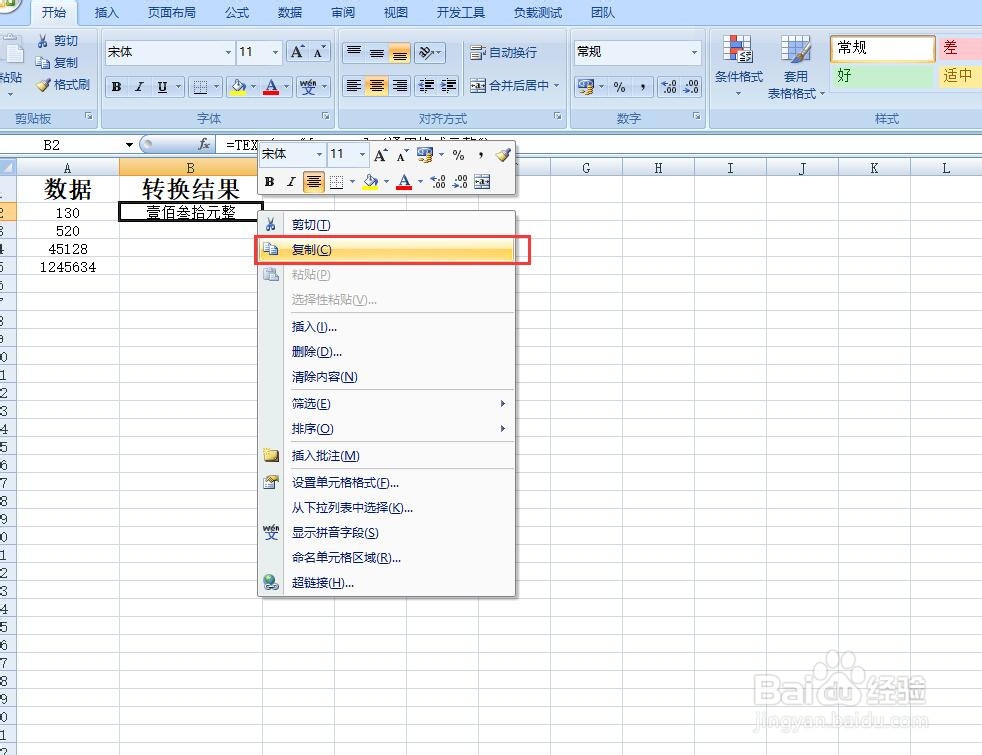Open 套用表格格式 table format gallery
The image size is (982, 755).
tap(795, 67)
